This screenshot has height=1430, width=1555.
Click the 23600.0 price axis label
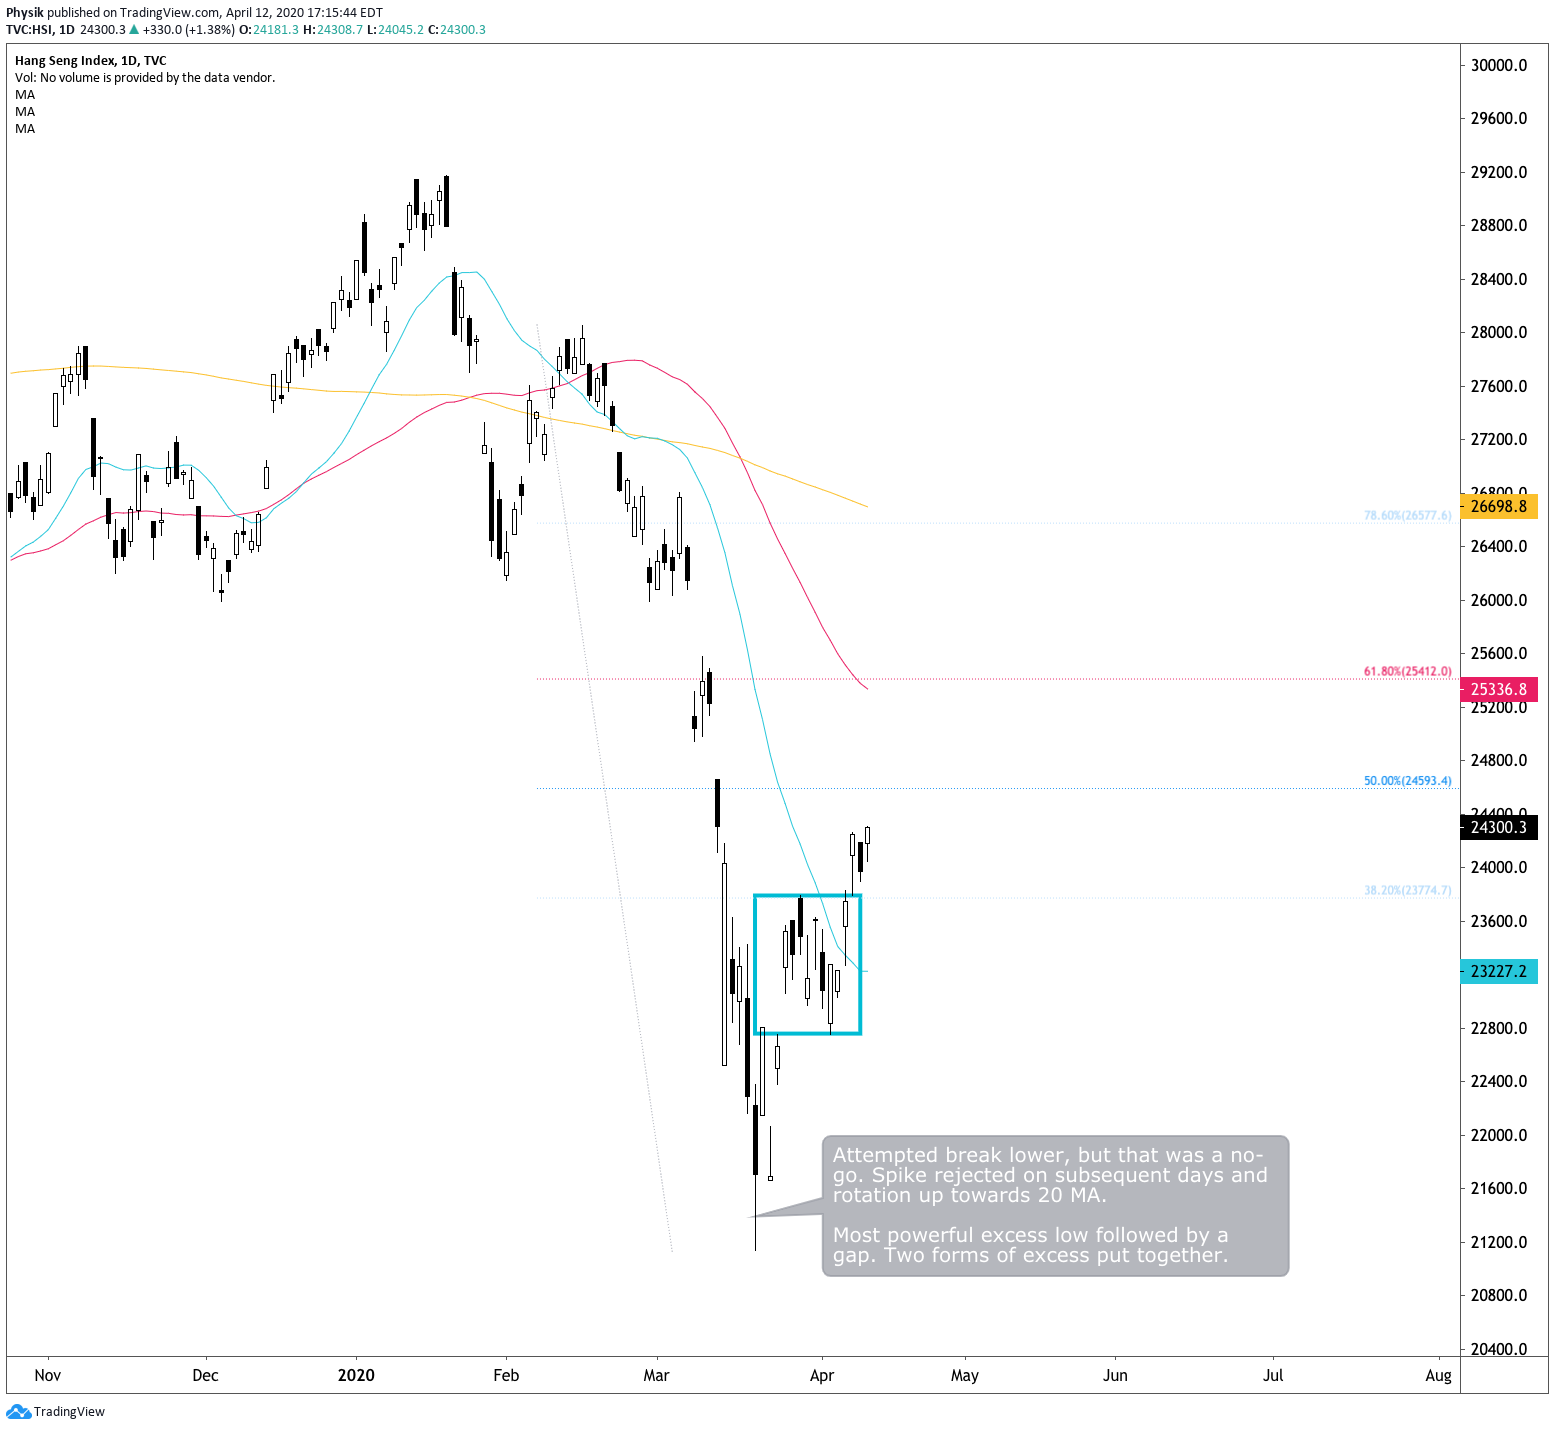pyautogui.click(x=1499, y=921)
